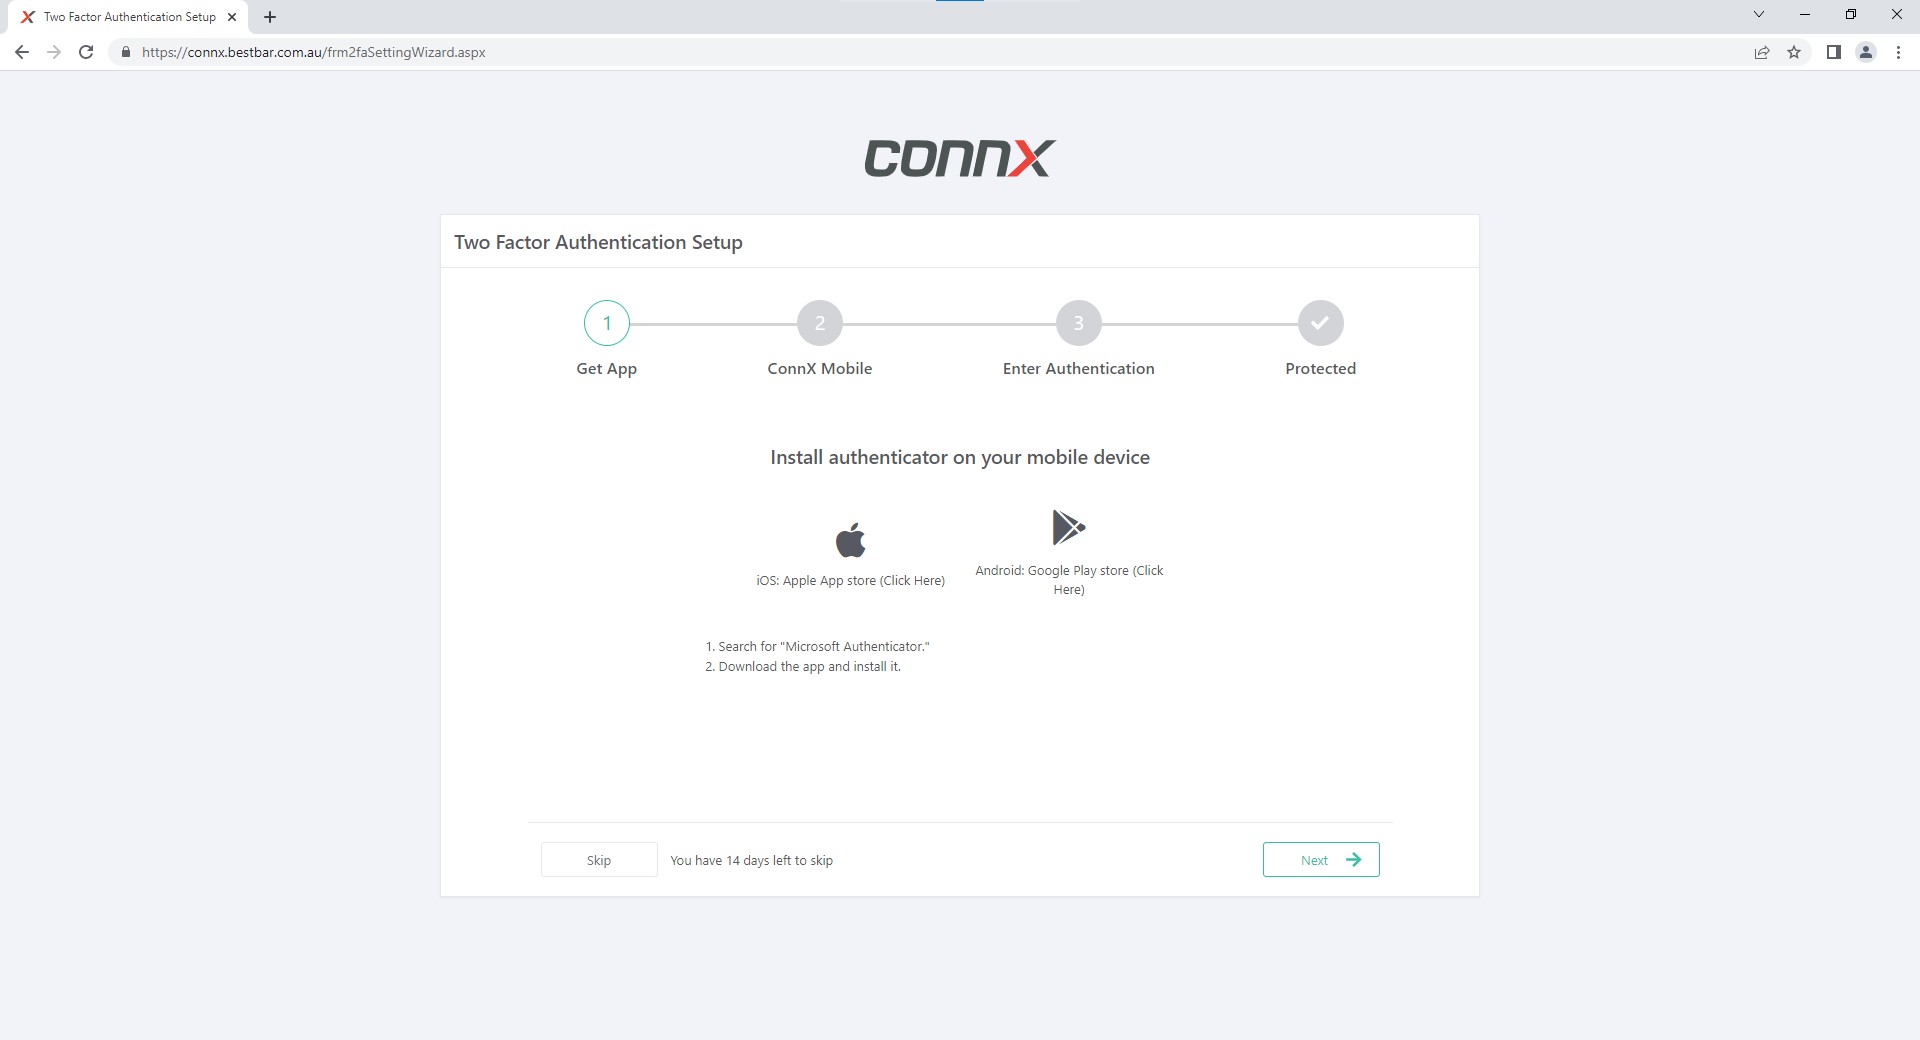The height and width of the screenshot is (1040, 1920).
Task: Click the arrow inside Next button
Action: 1353,860
